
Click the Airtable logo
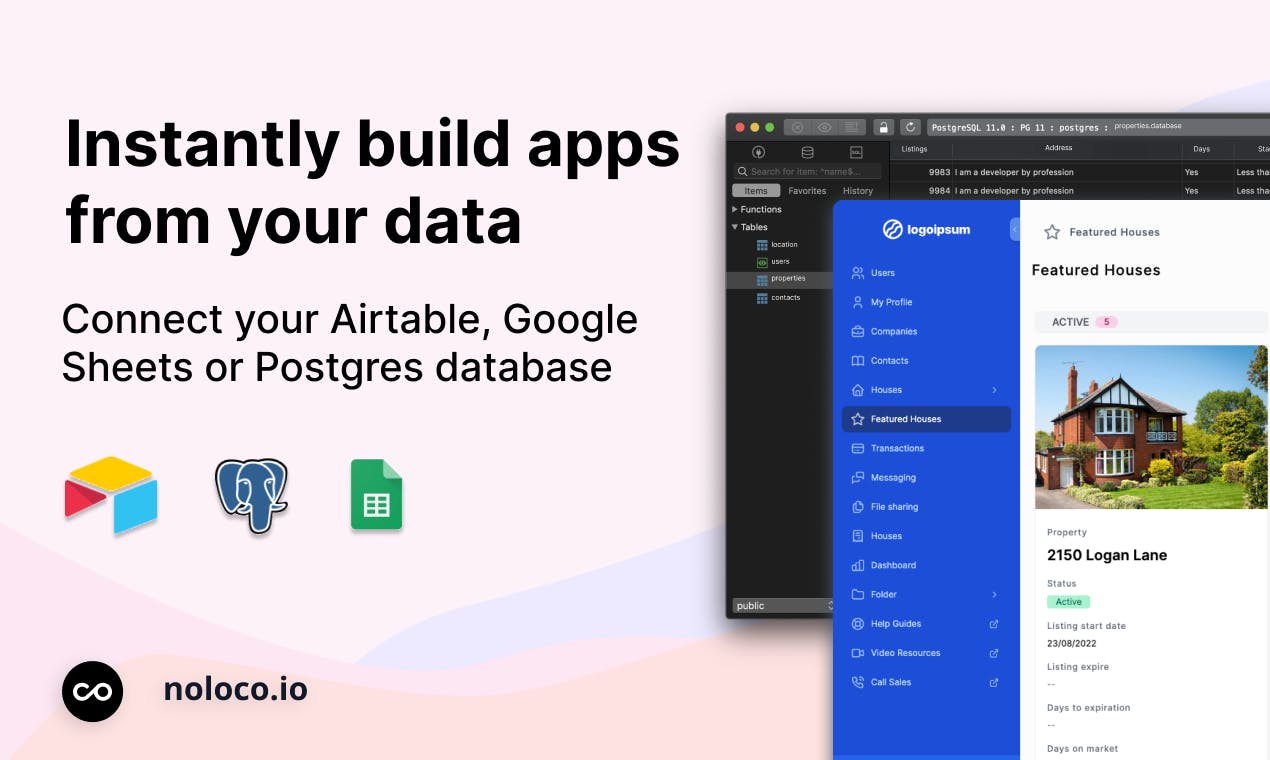pos(111,495)
